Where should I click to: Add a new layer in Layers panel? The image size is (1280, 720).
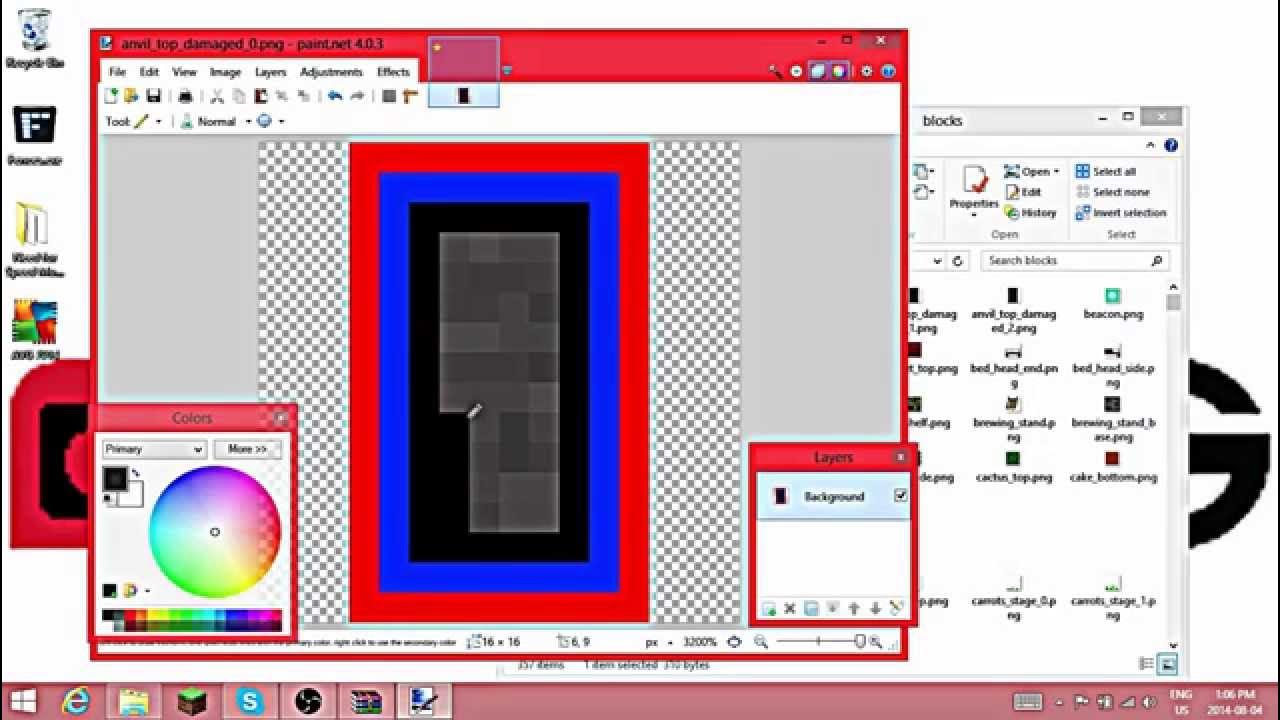click(769, 608)
